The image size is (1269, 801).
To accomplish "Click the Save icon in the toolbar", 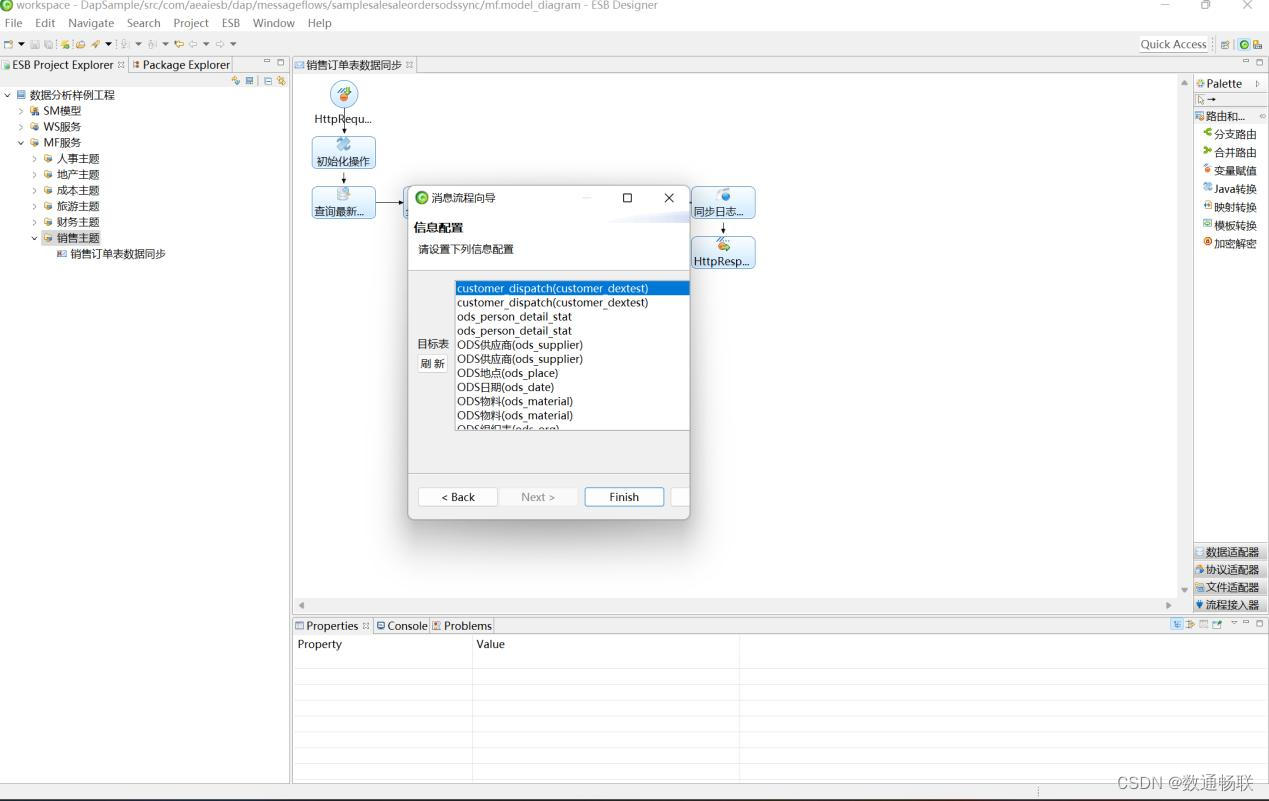I will point(35,44).
